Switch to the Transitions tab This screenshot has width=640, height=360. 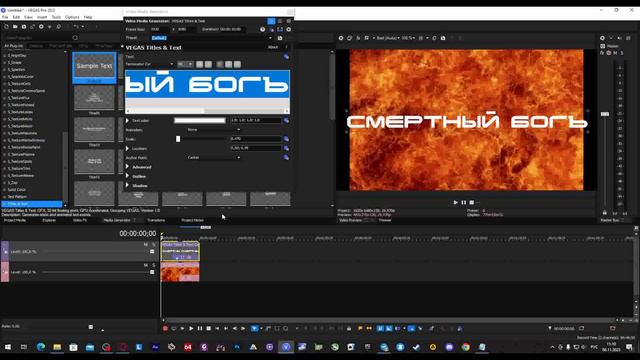156,220
